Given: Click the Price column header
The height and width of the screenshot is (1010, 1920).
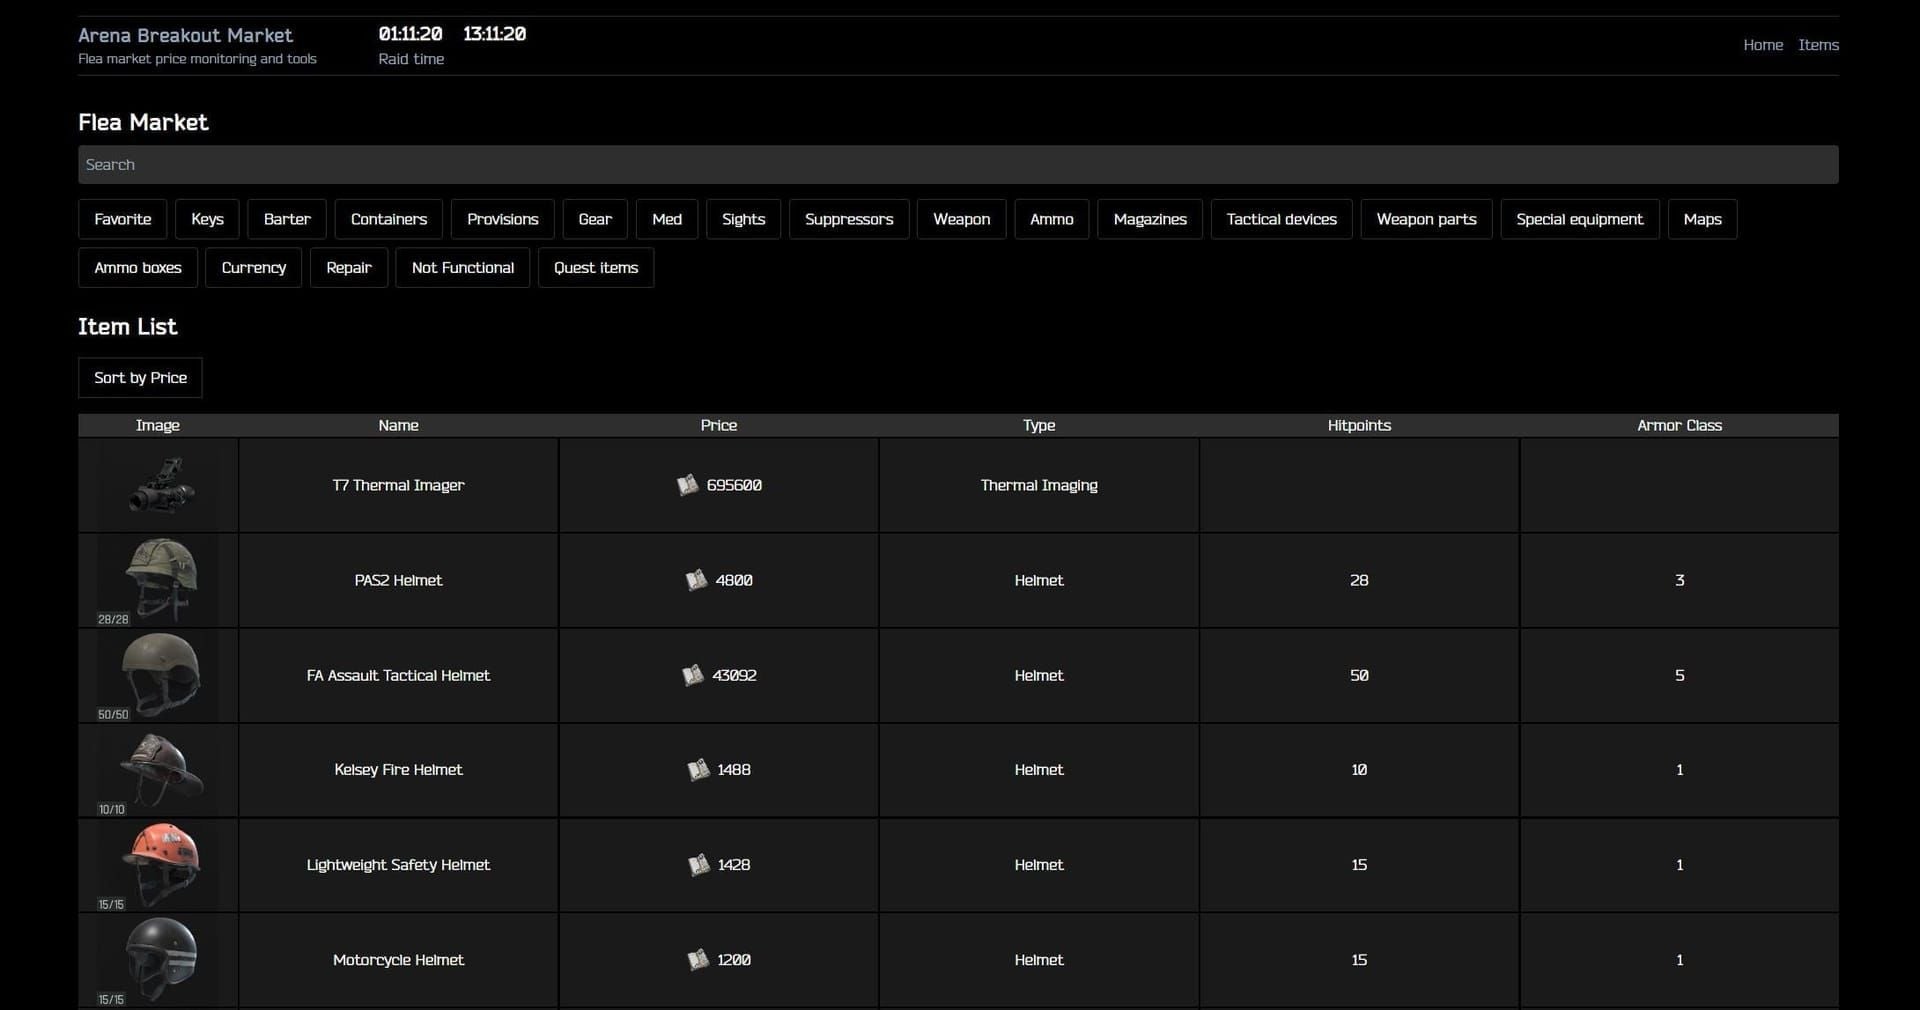Looking at the screenshot, I should (x=718, y=425).
